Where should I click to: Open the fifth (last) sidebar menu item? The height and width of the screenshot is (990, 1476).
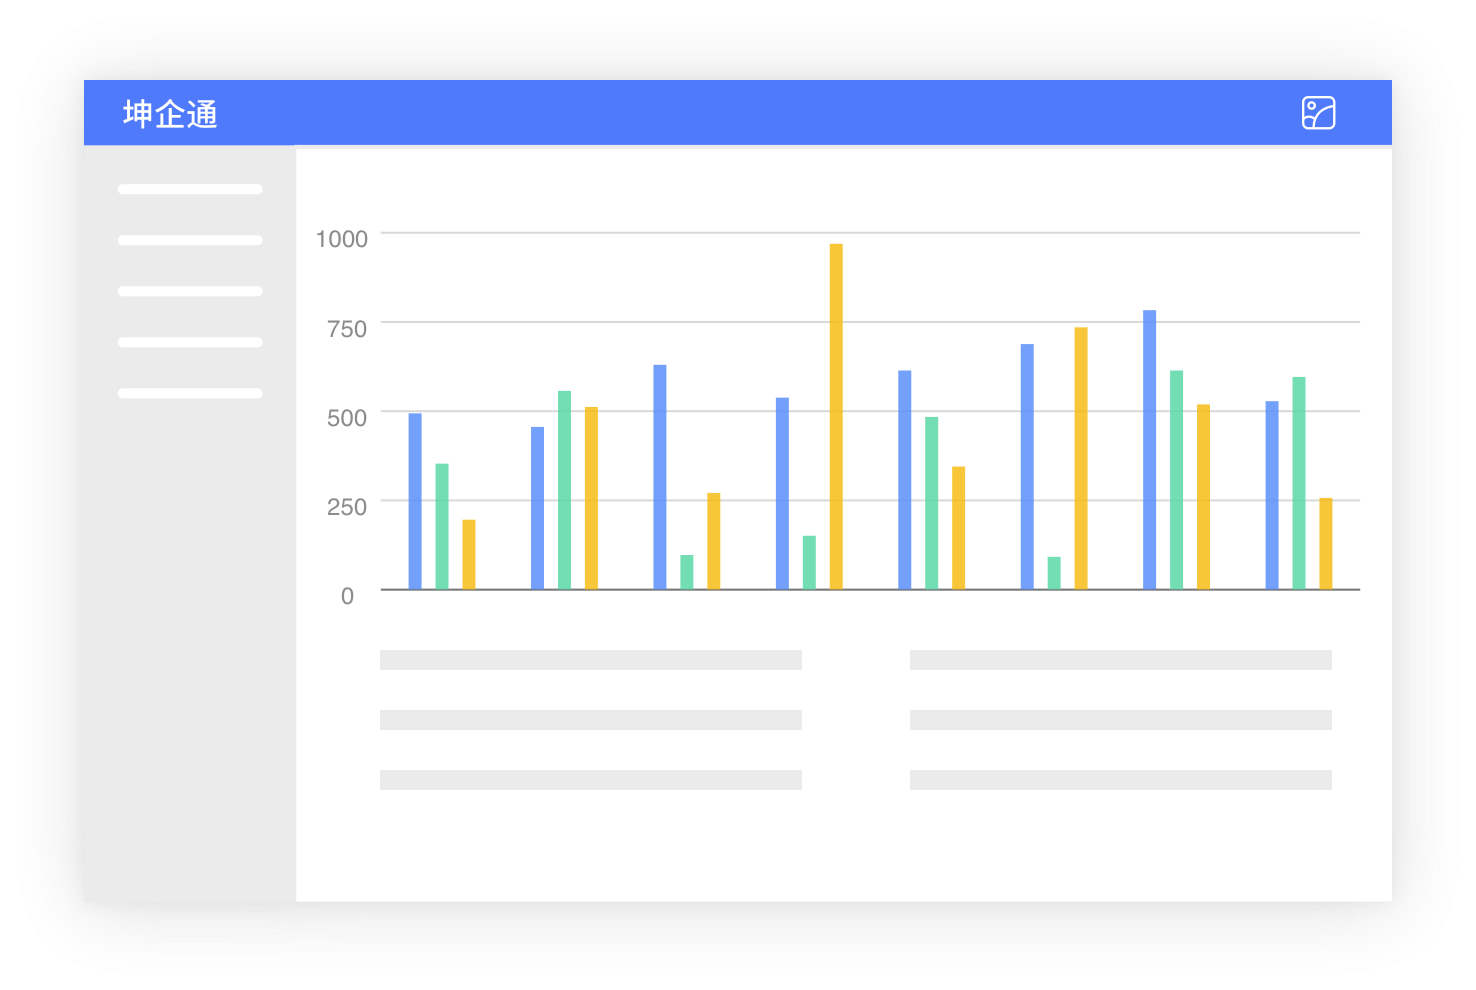(190, 393)
